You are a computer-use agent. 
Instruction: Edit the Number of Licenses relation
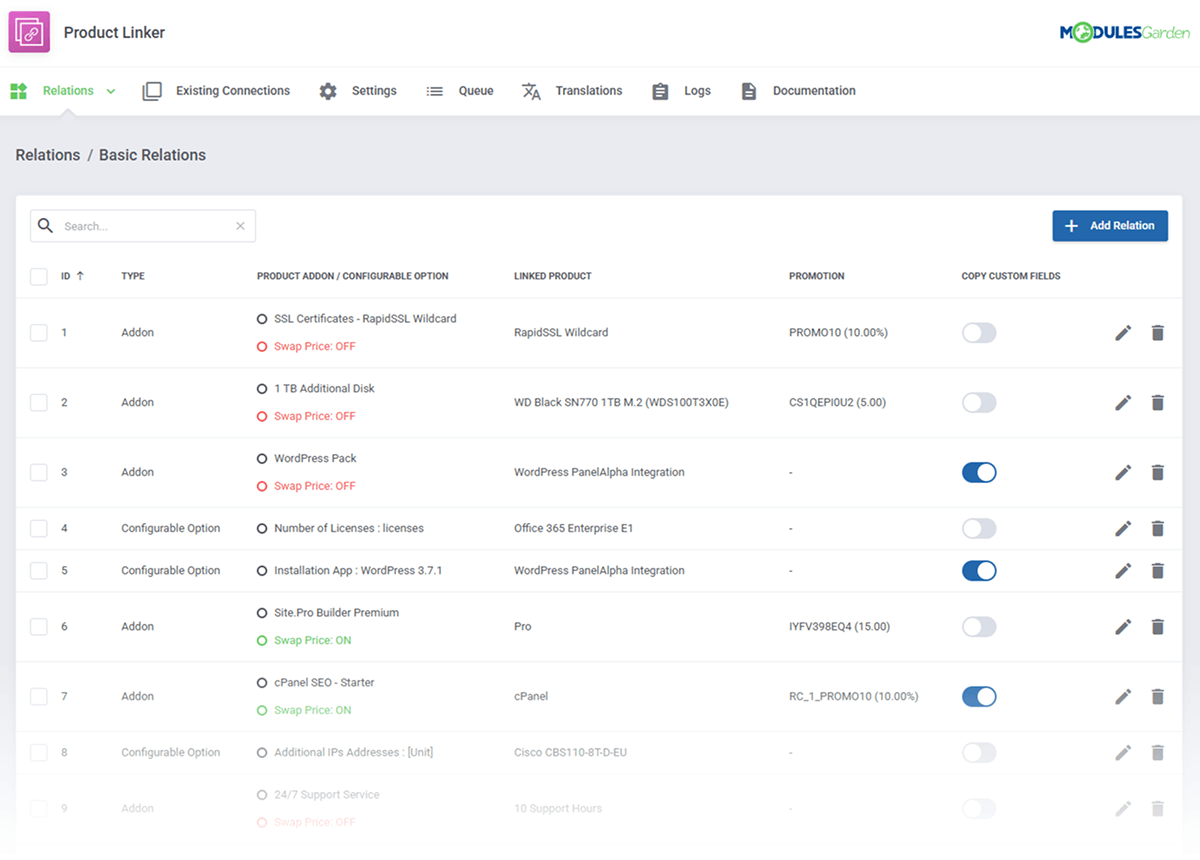(1123, 529)
